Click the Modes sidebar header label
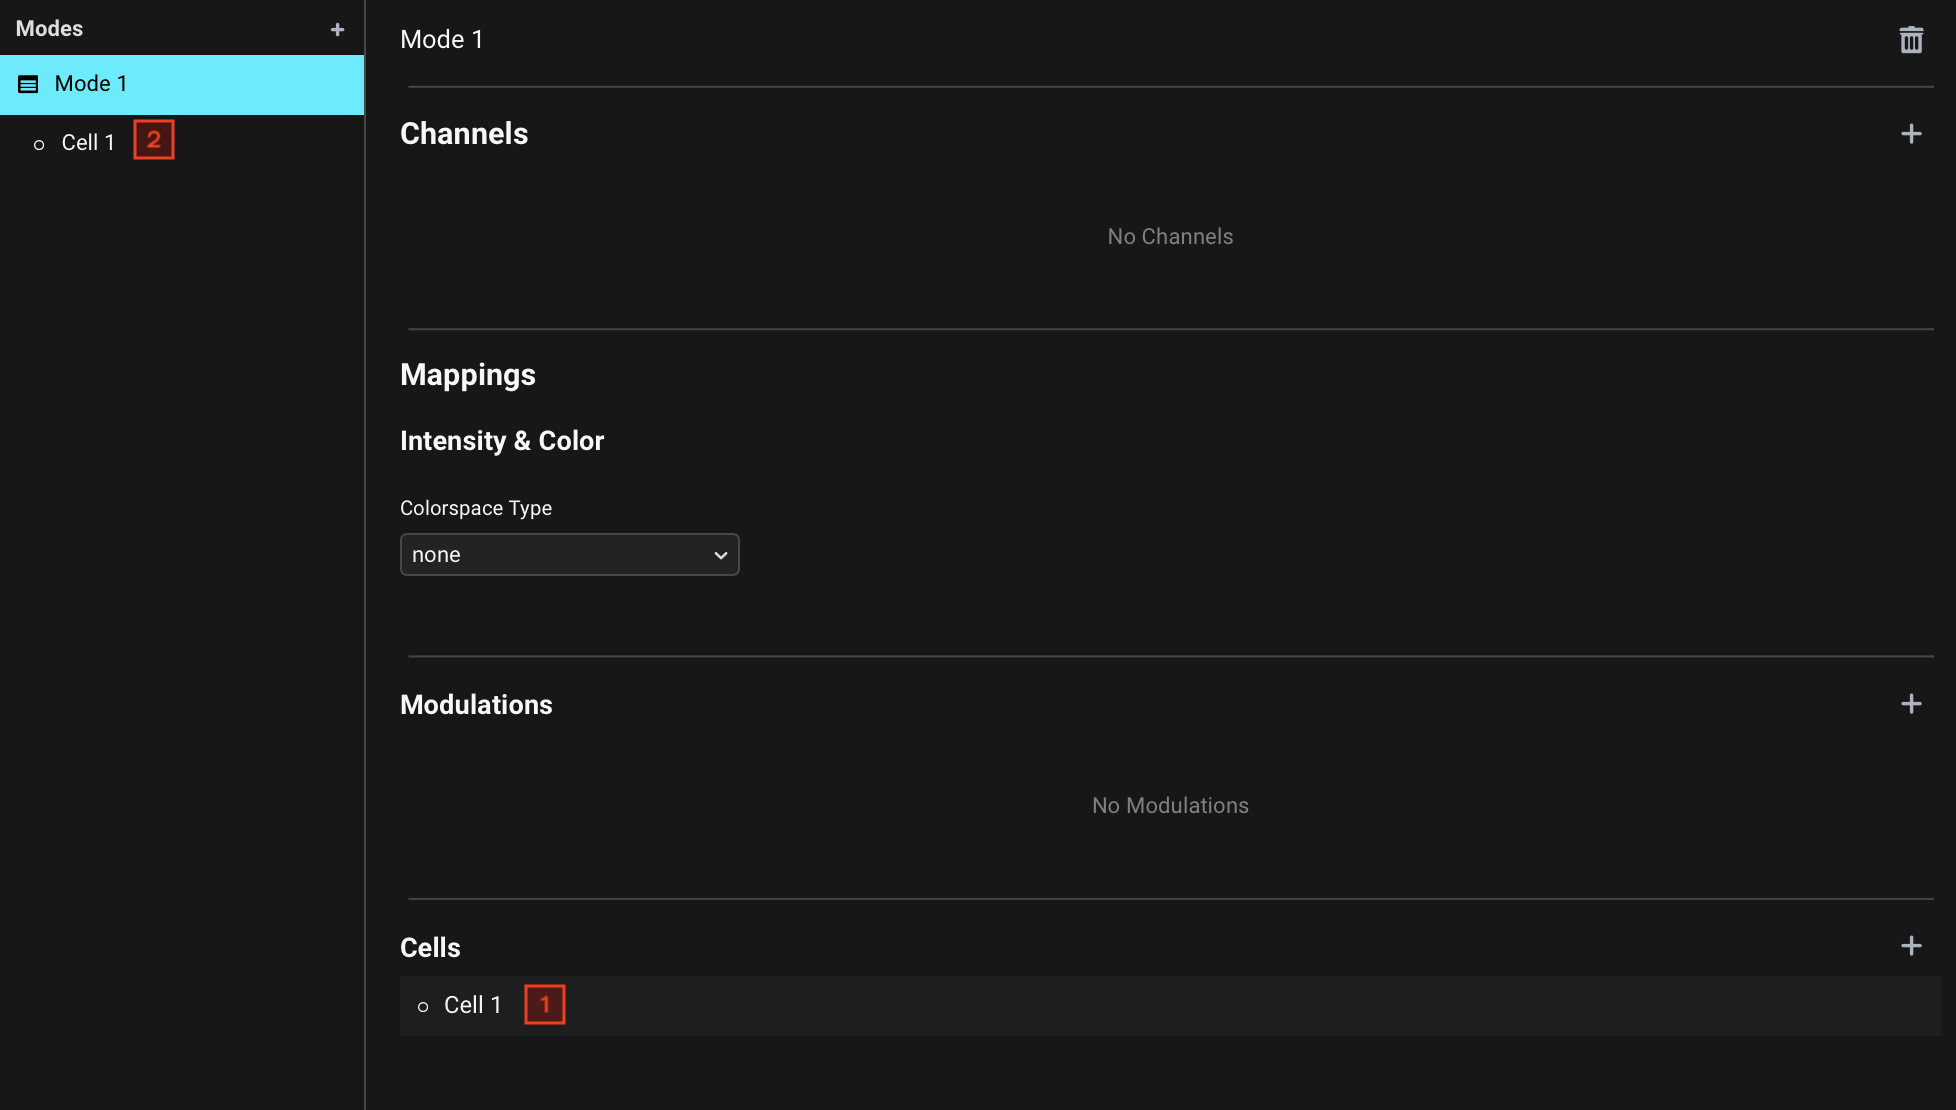The width and height of the screenshot is (1956, 1110). [x=50, y=29]
